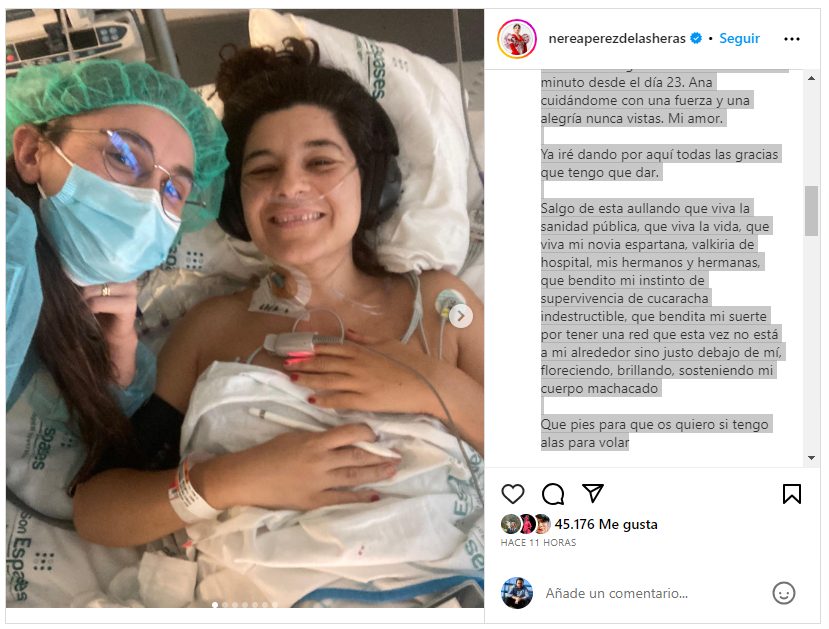Share post with paper plane icon

pos(593,493)
